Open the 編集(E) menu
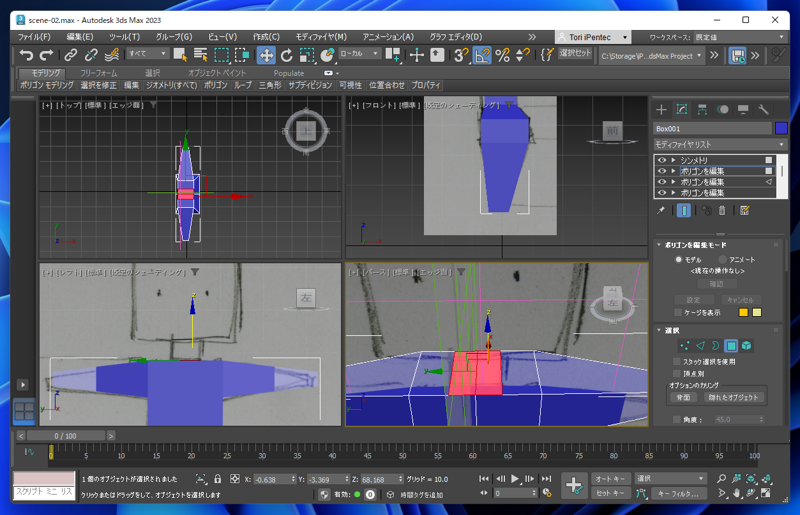This screenshot has height=515, width=800. coord(80,37)
